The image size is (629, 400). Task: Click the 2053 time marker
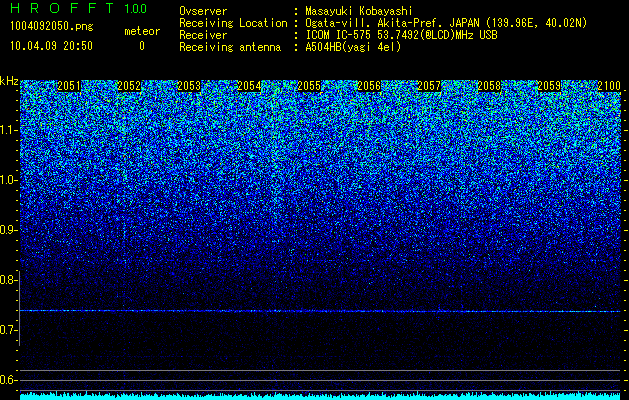pos(189,86)
